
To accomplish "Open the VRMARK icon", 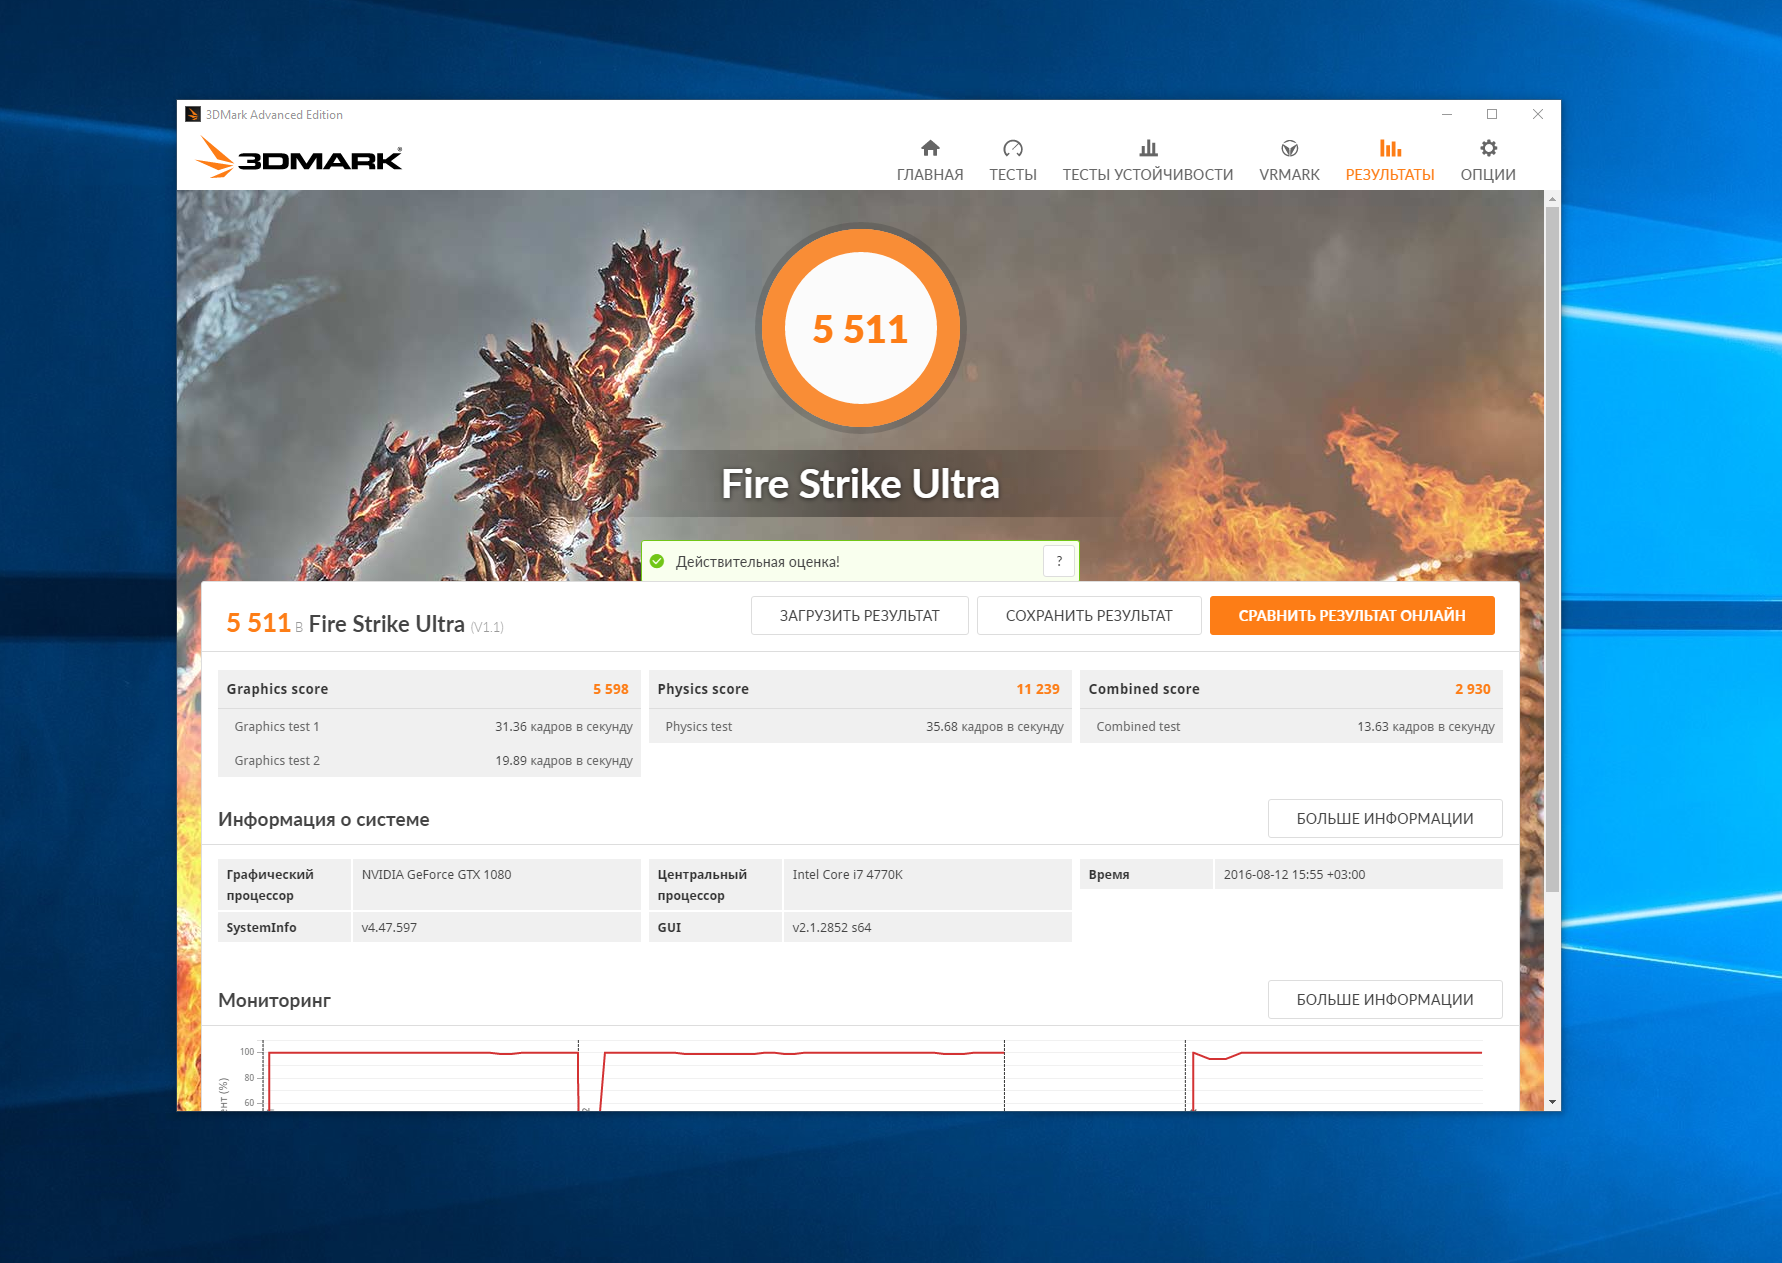I will click(x=1290, y=148).
